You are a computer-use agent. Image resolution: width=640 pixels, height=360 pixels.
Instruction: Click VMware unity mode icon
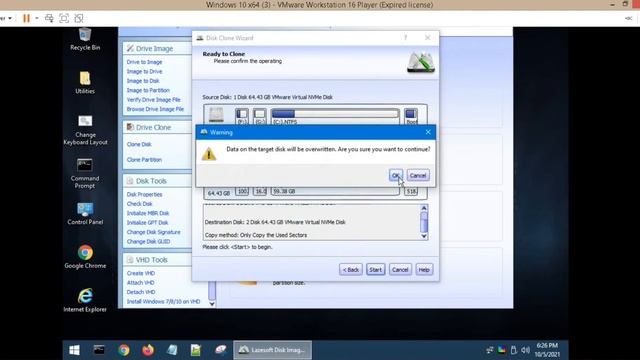(x=79, y=18)
